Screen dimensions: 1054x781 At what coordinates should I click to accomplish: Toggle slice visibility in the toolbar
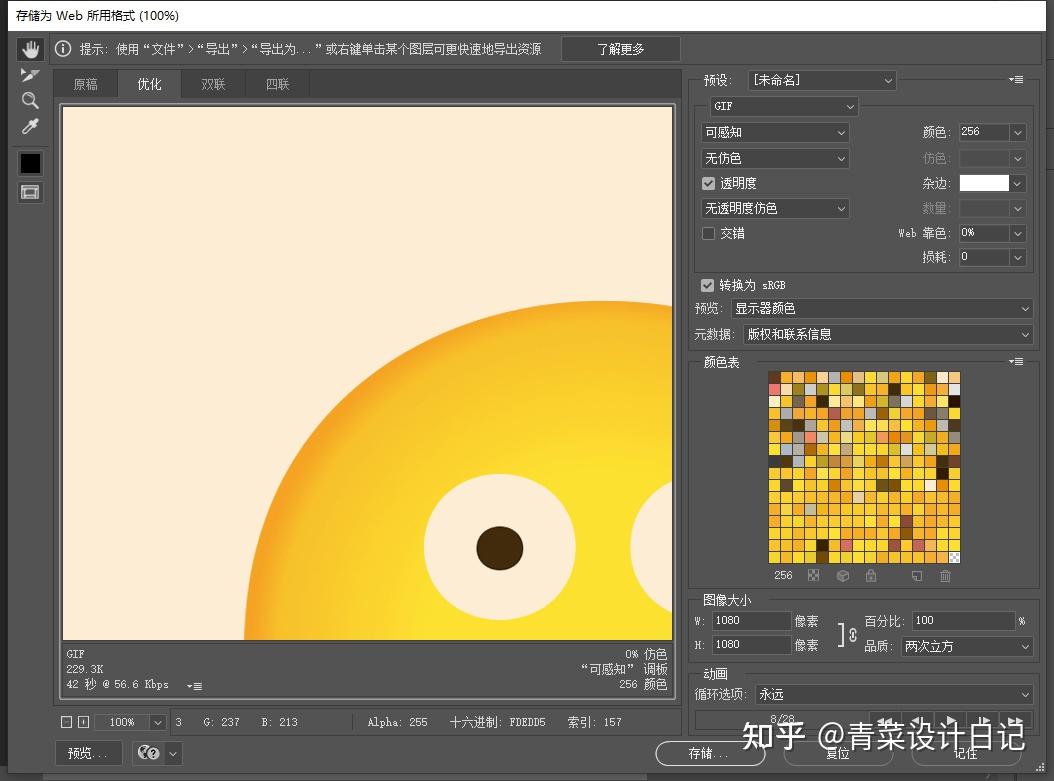click(x=30, y=192)
